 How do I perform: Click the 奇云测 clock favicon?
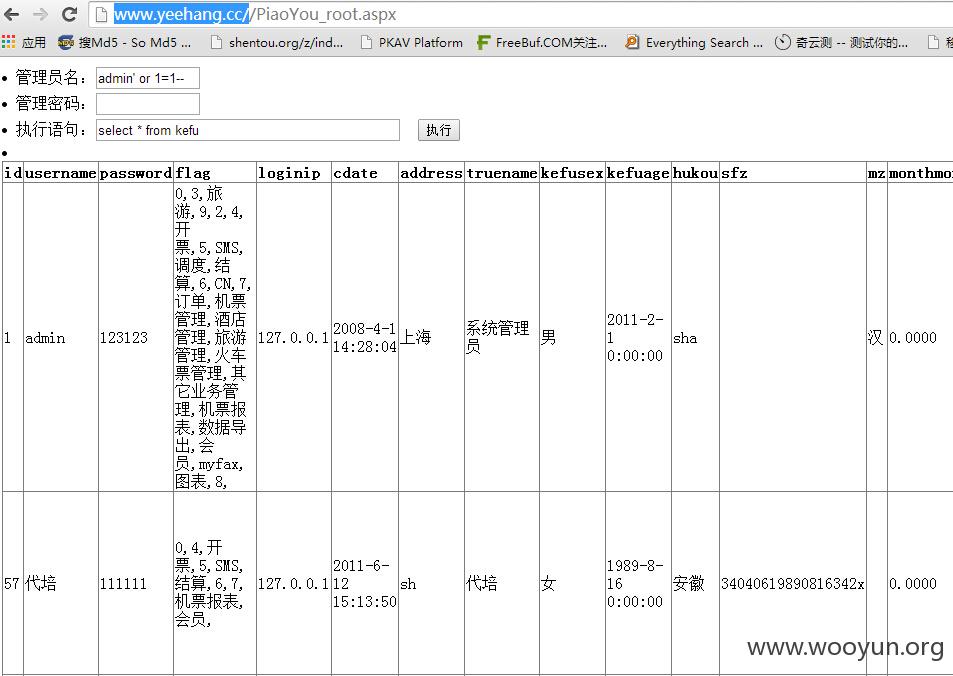pyautogui.click(x=782, y=43)
